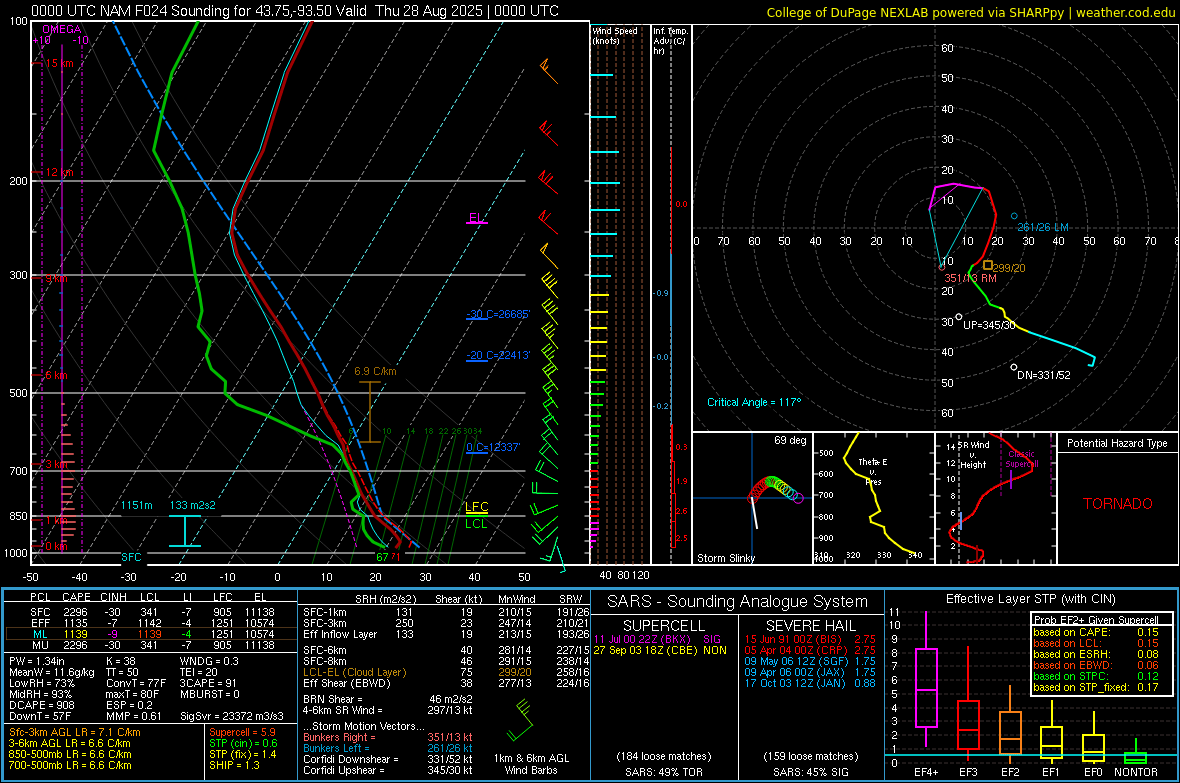Click the (184 loose matches) text

[664, 757]
